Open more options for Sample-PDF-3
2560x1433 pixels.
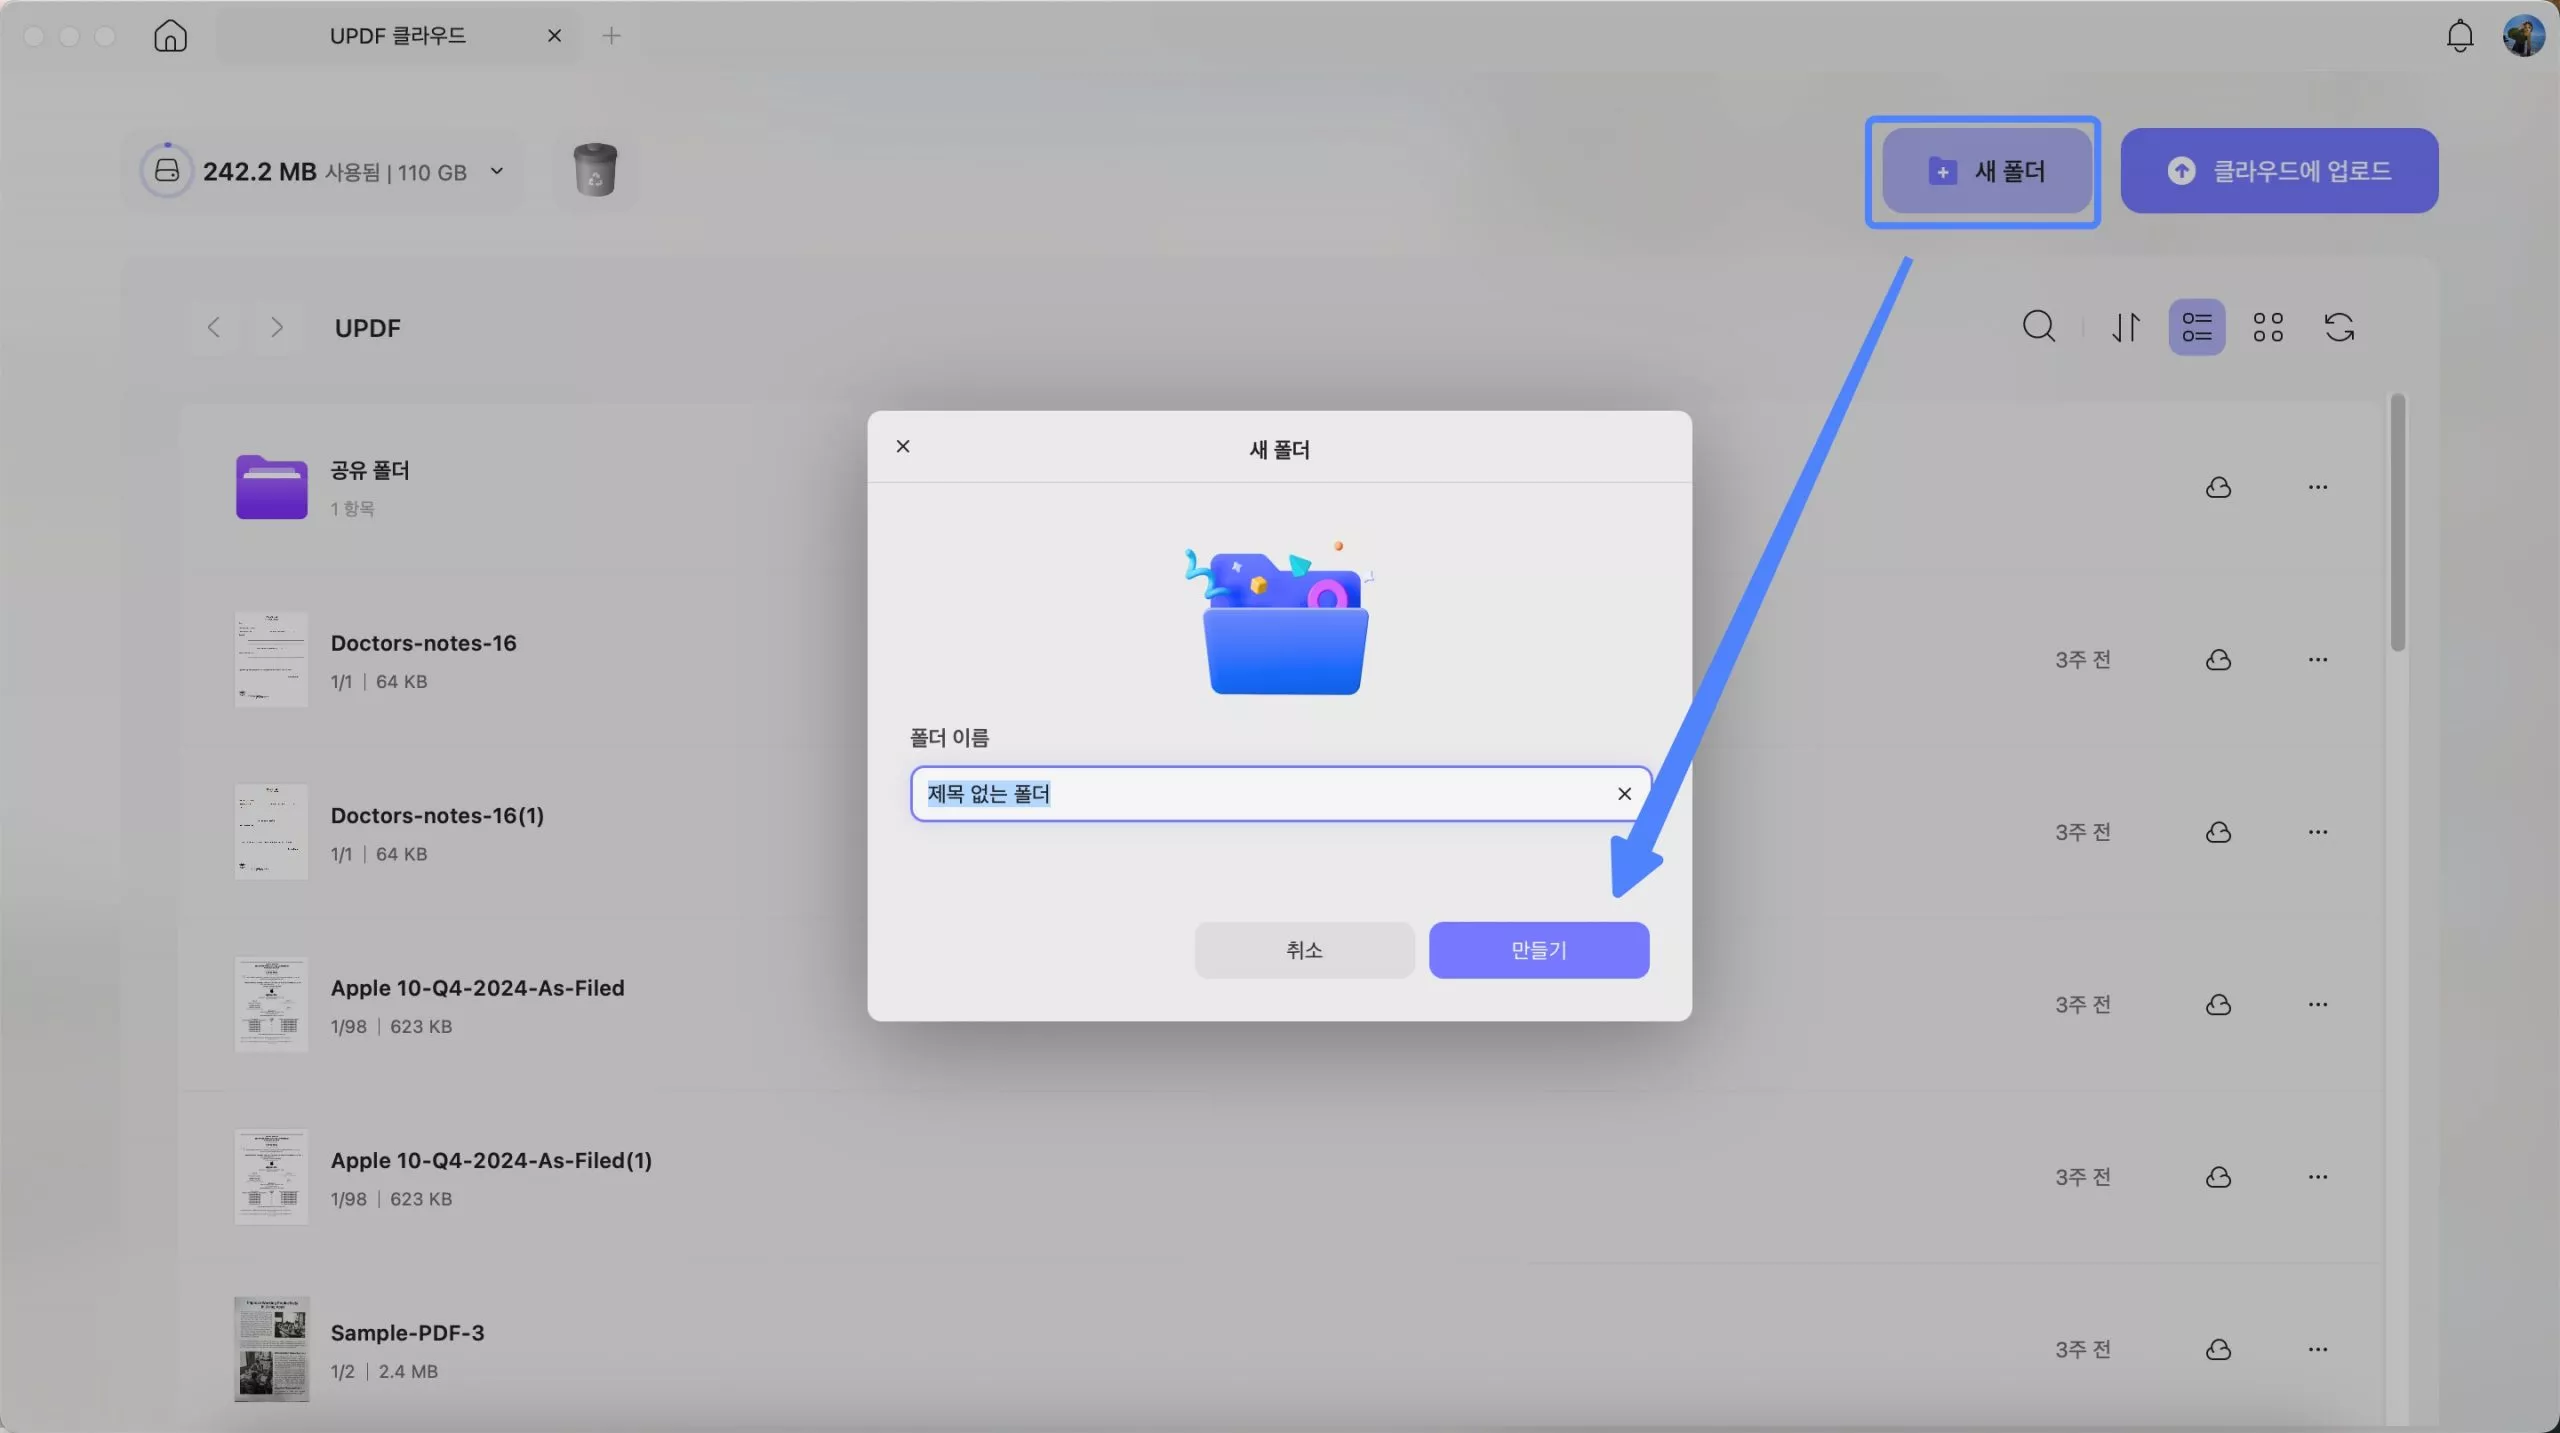2317,1350
